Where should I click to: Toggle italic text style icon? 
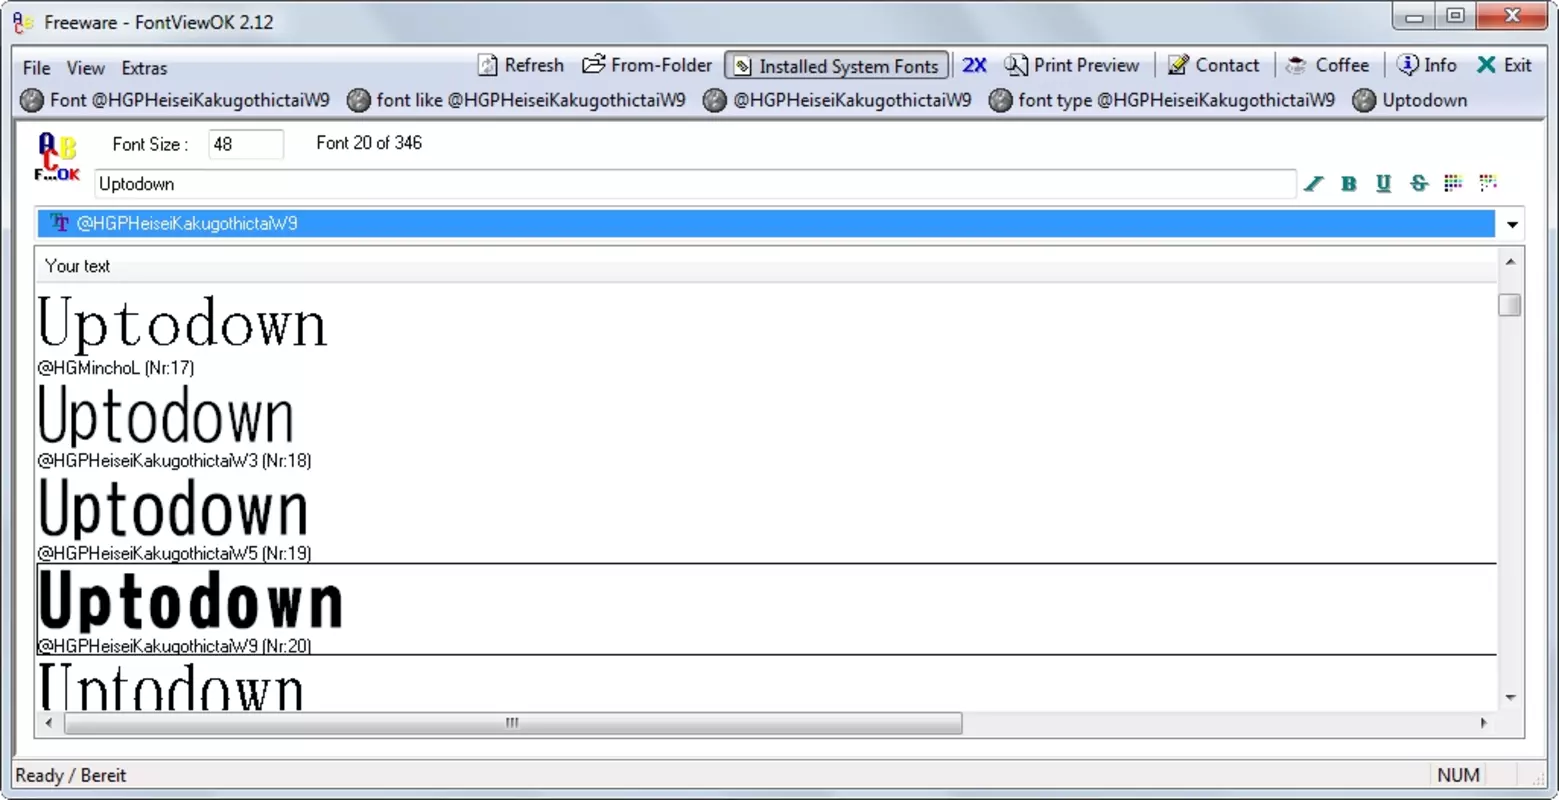(x=1314, y=183)
